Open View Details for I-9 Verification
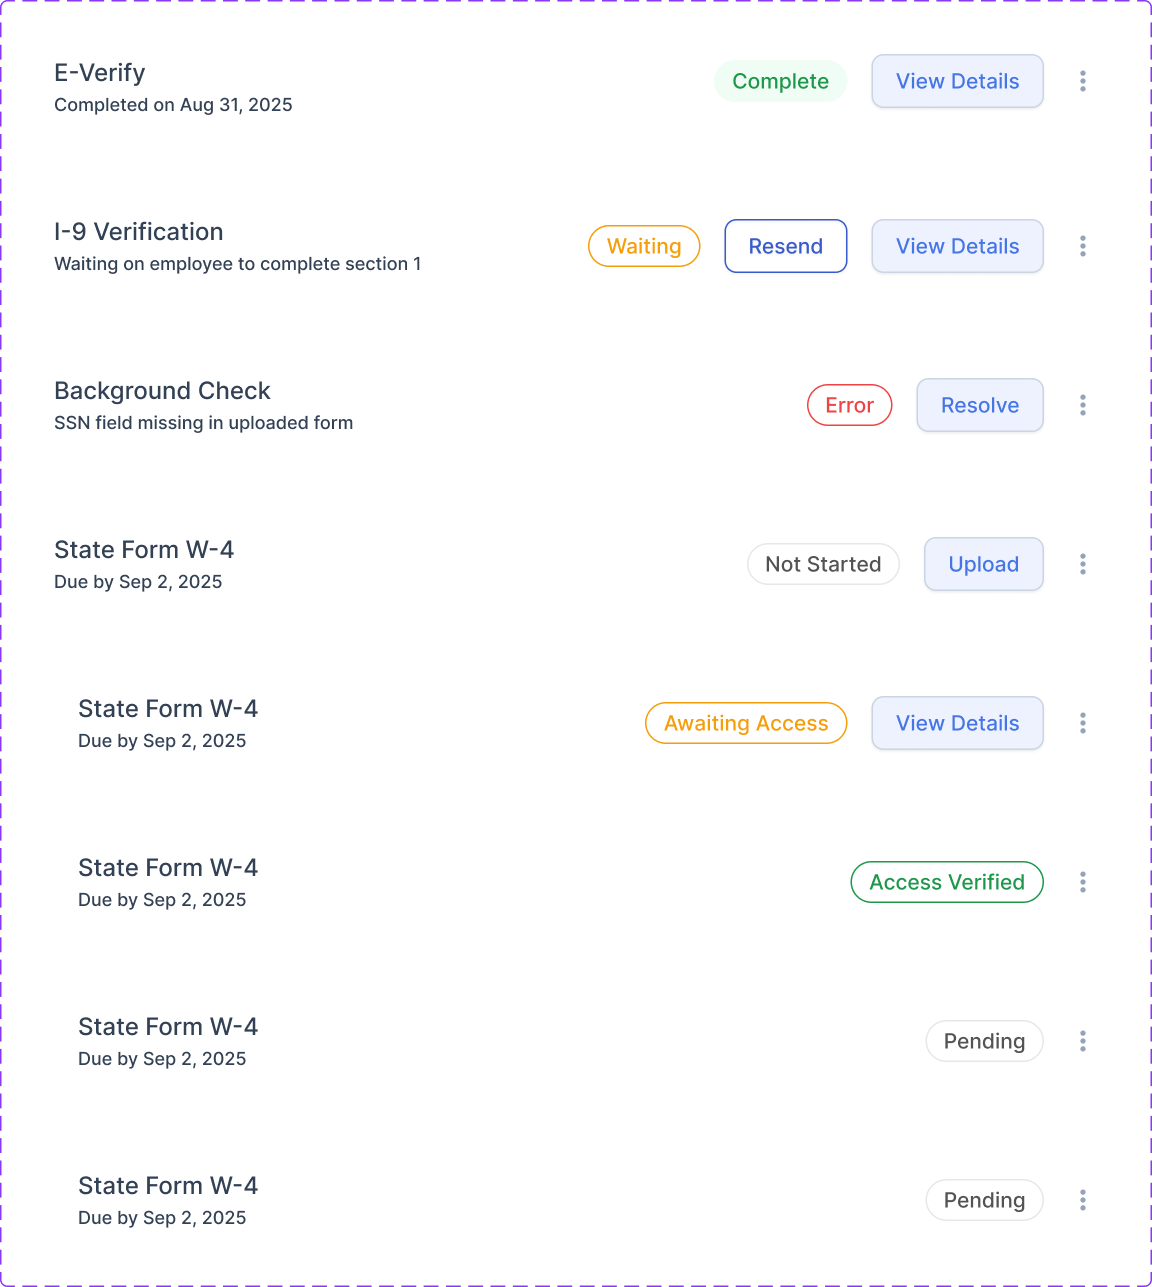 (x=957, y=246)
